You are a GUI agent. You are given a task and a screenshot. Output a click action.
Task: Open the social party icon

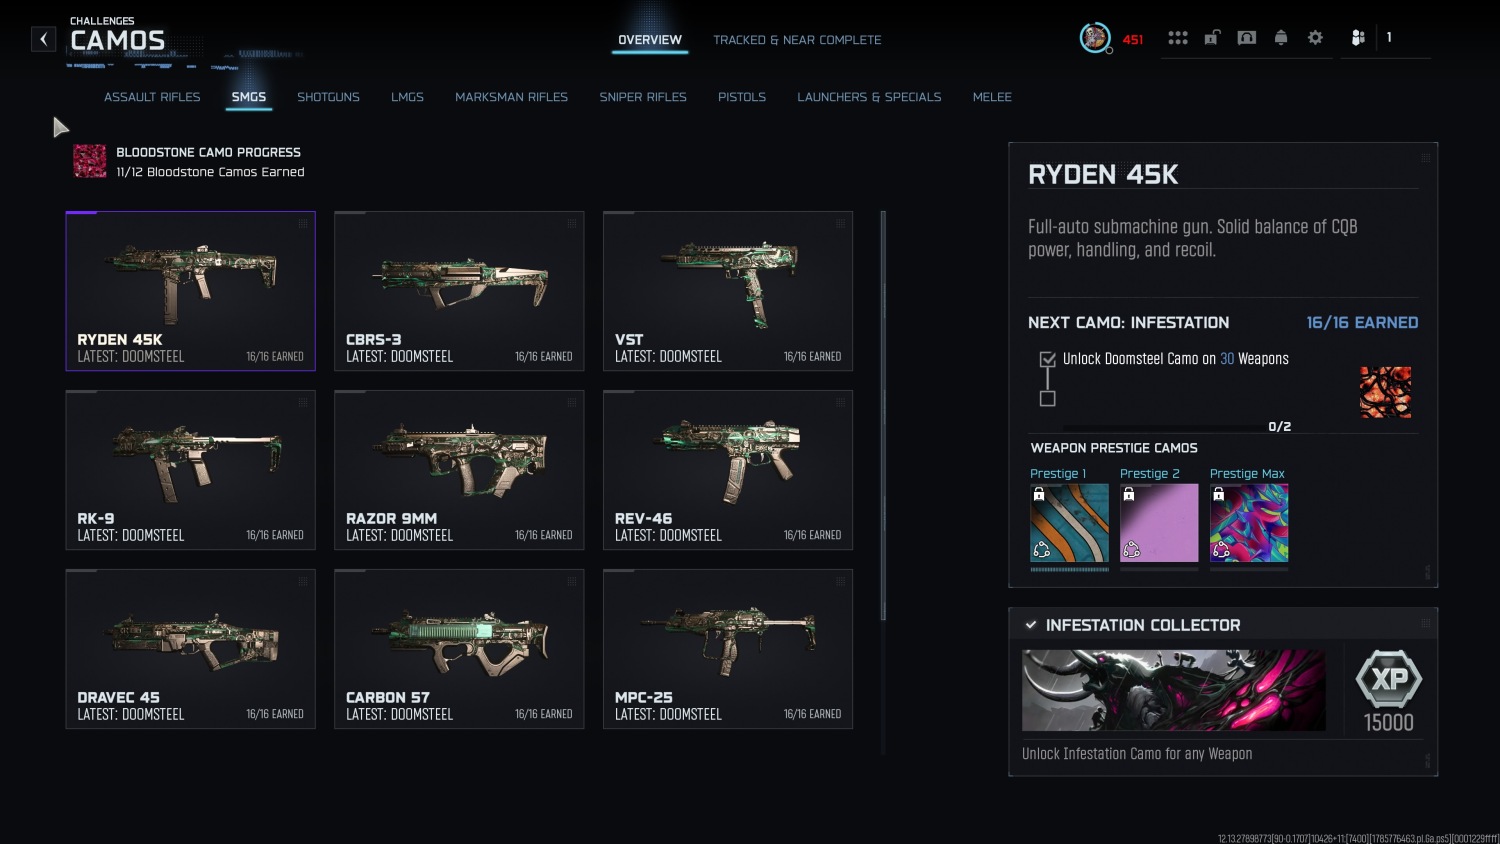(x=1358, y=38)
